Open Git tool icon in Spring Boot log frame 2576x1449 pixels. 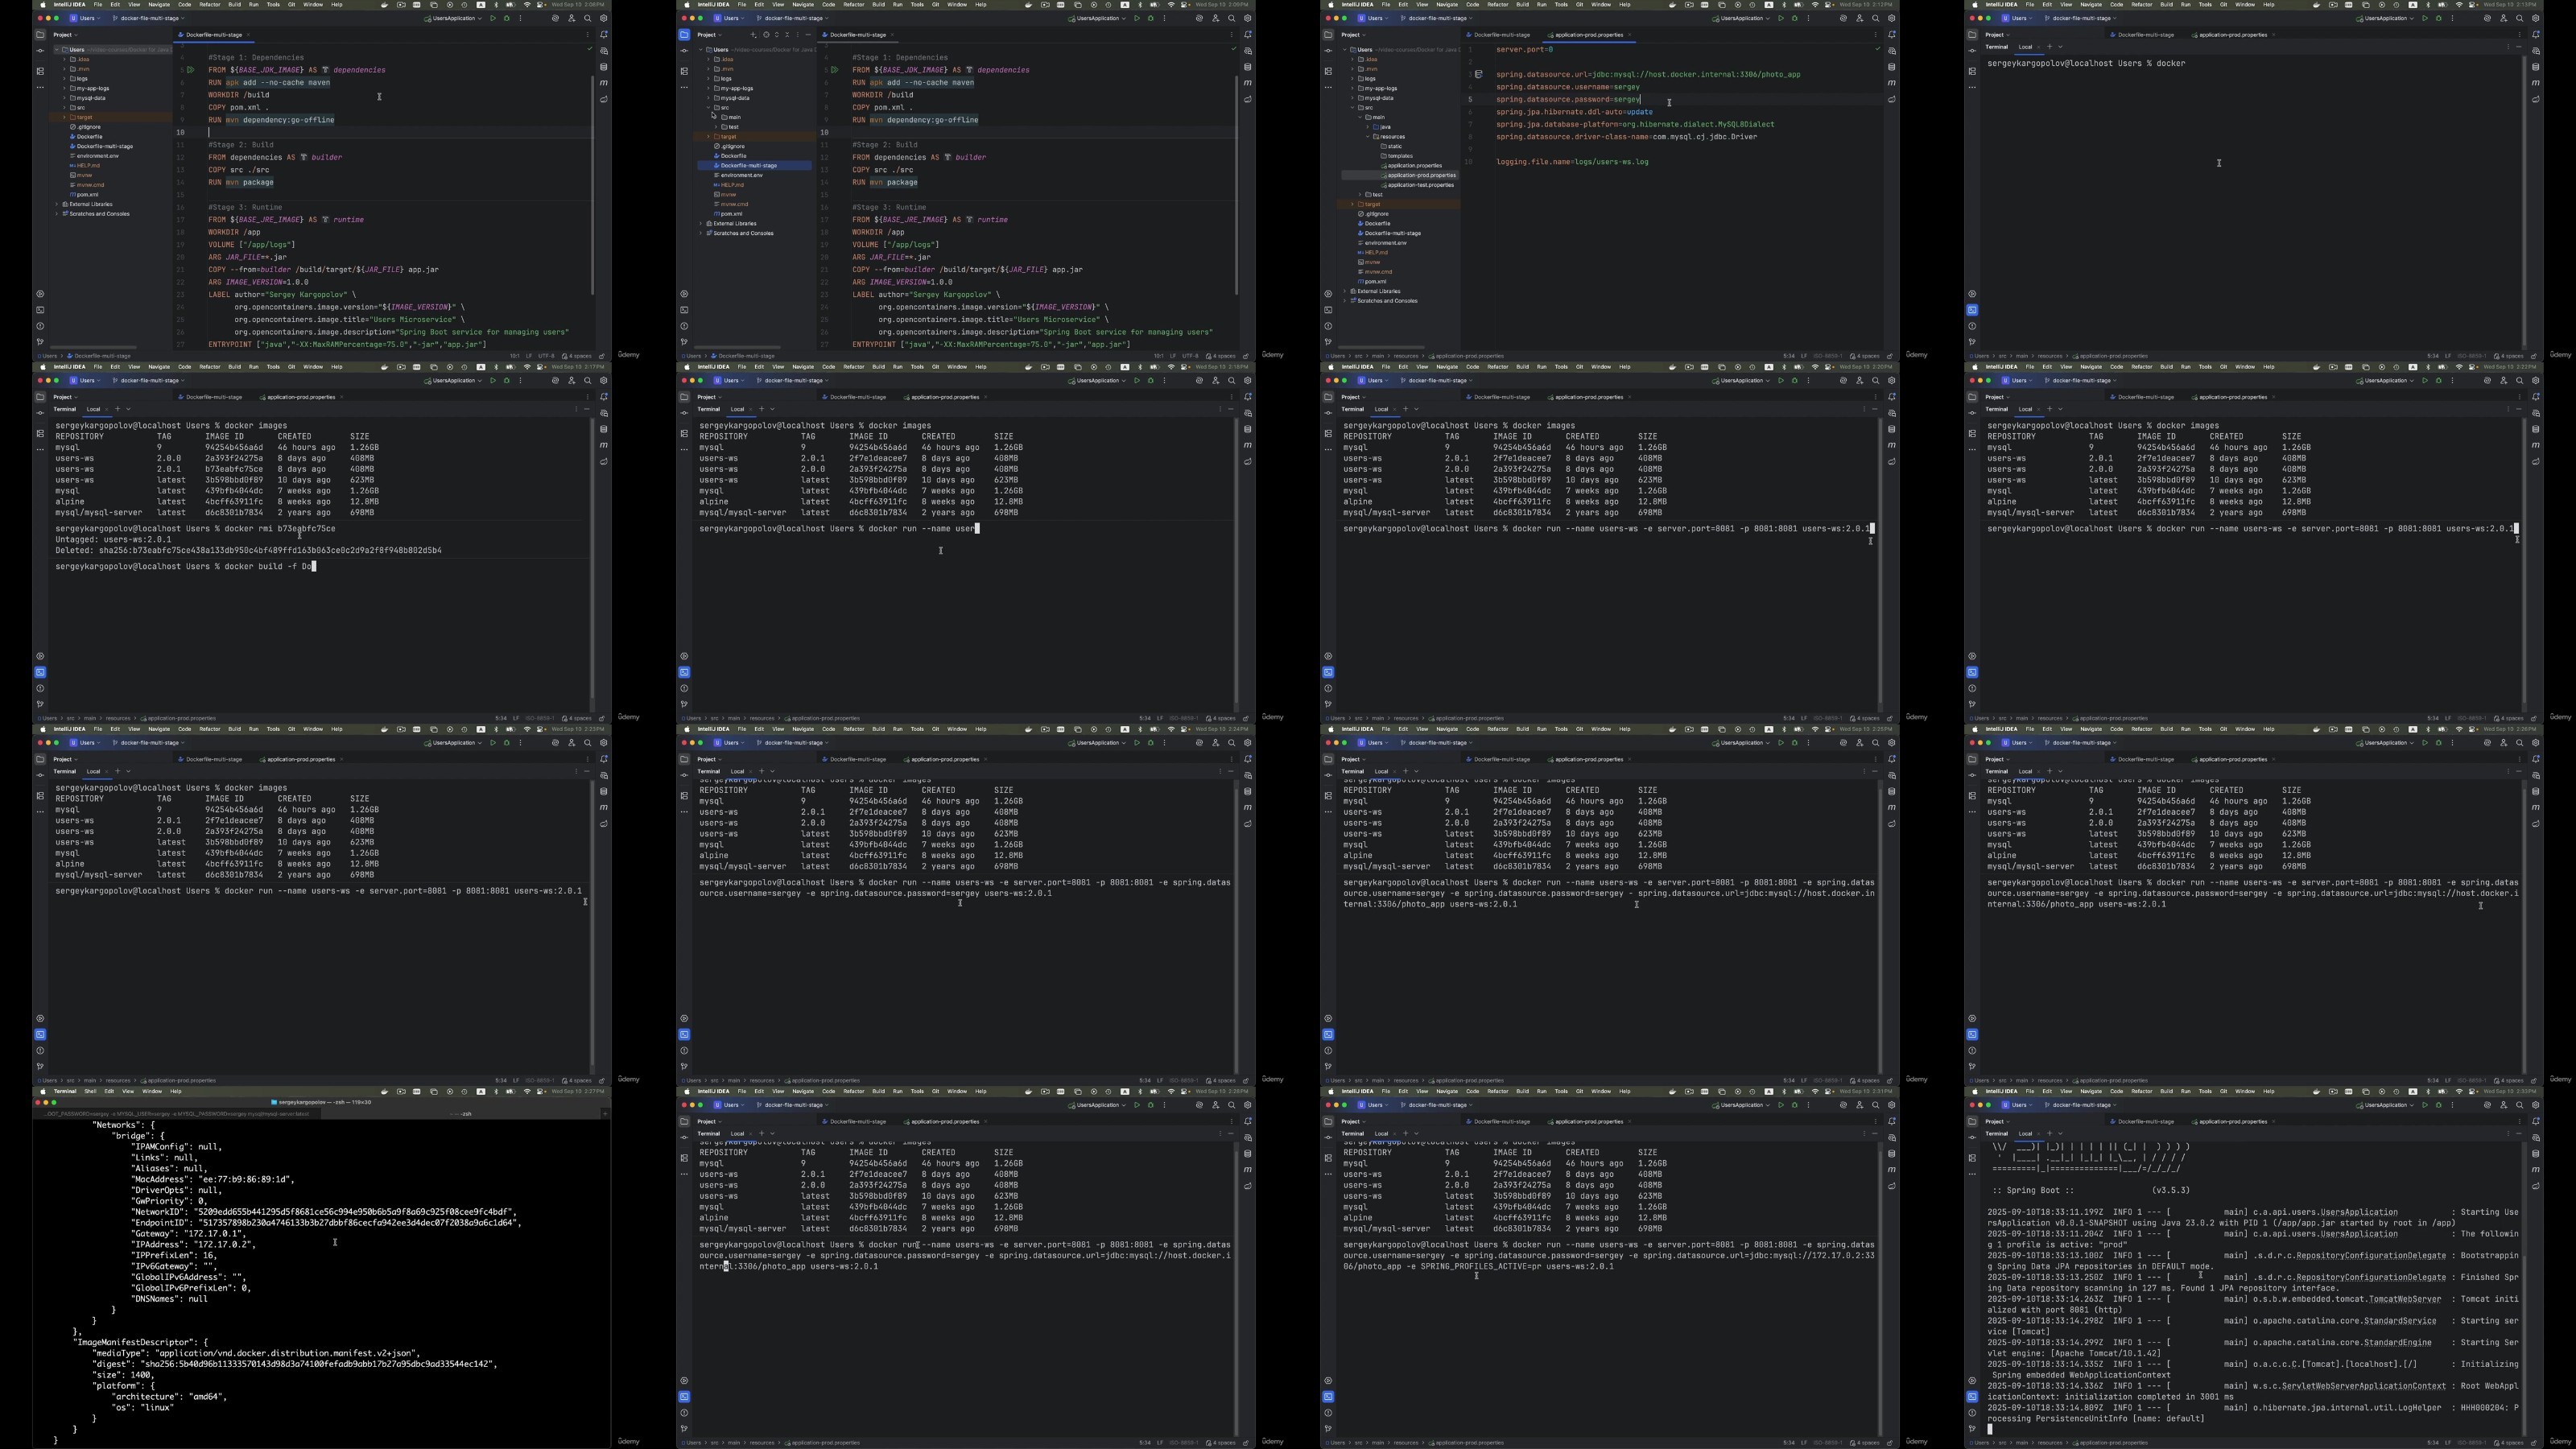click(x=1972, y=1428)
